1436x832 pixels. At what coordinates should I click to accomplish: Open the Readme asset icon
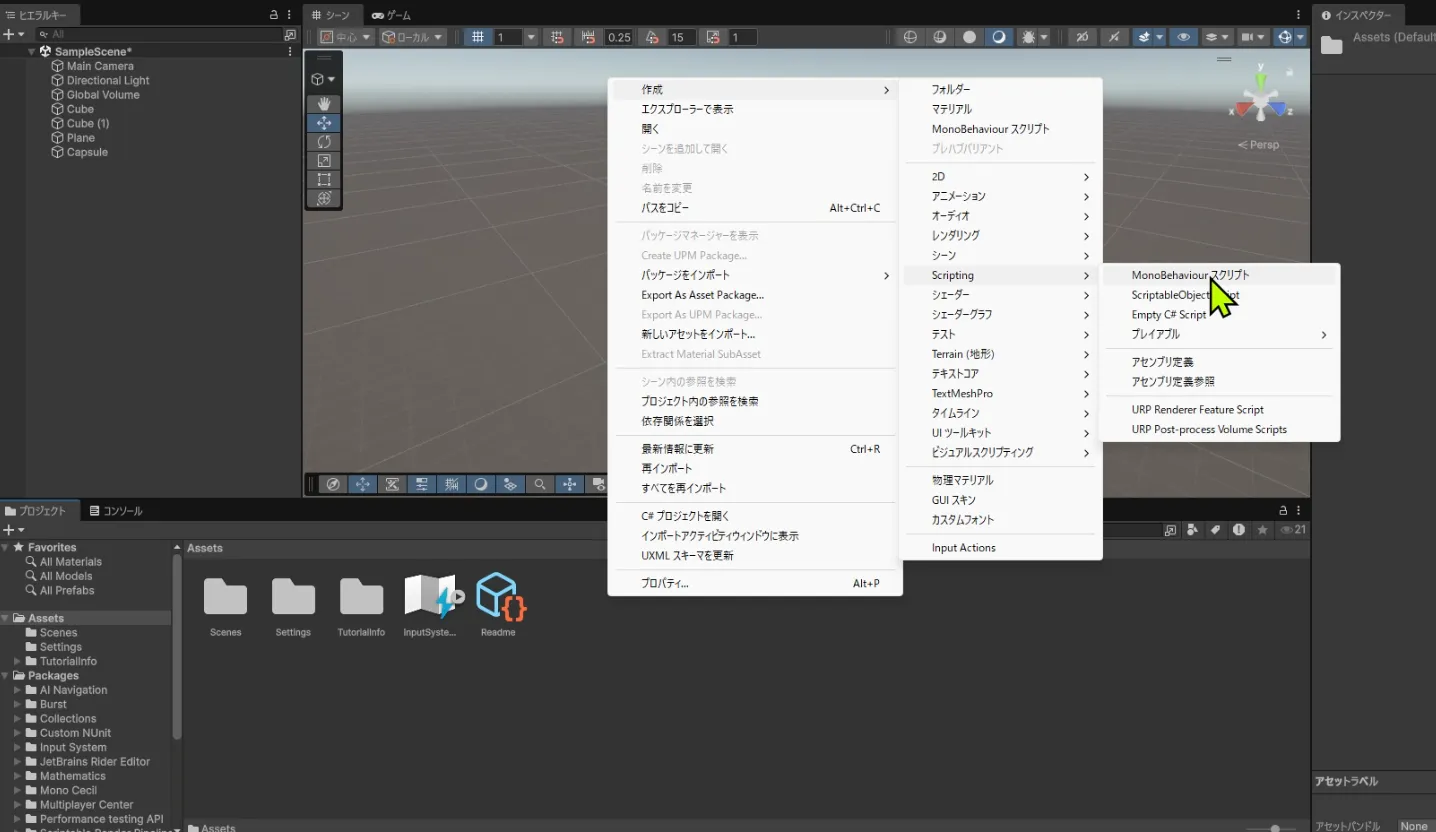(x=499, y=597)
